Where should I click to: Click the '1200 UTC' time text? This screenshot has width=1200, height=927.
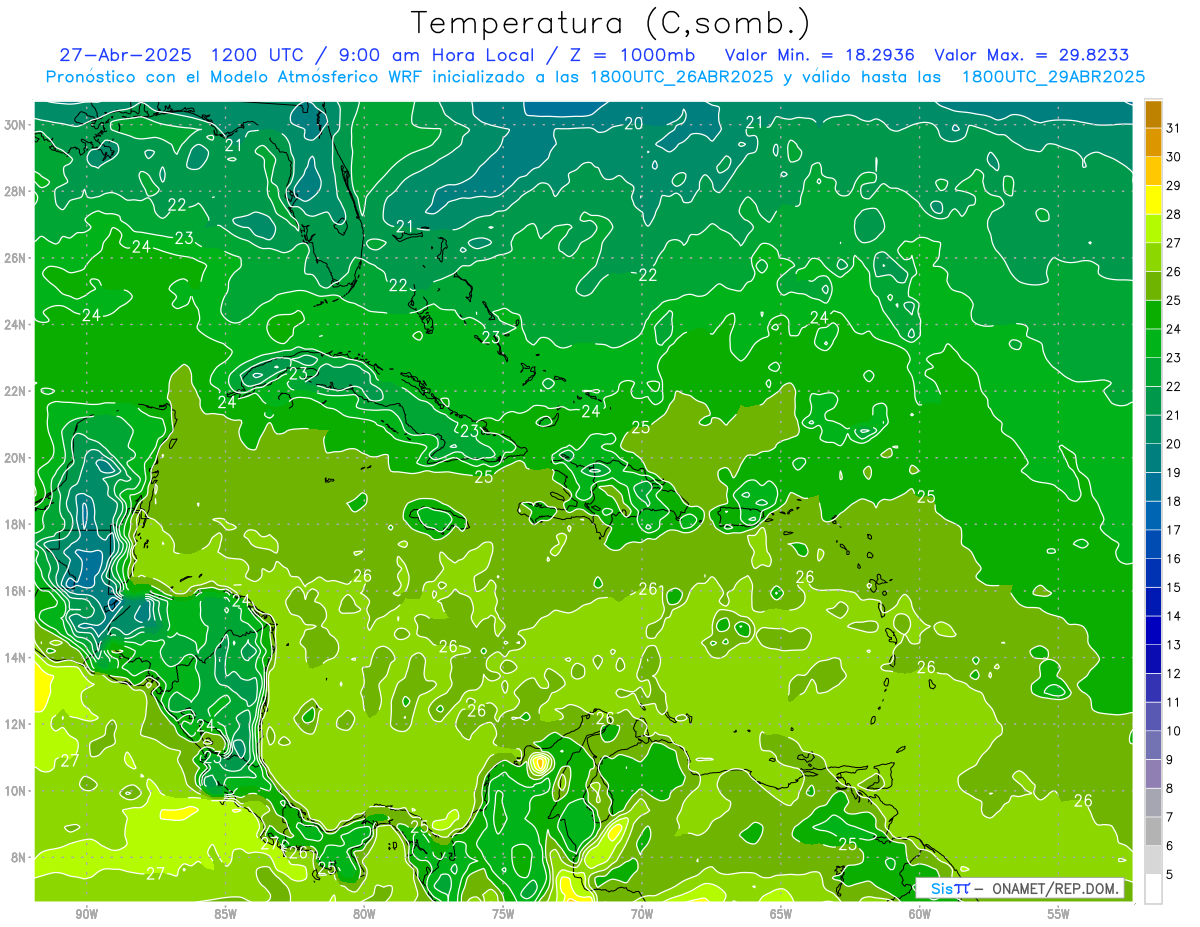point(260,55)
